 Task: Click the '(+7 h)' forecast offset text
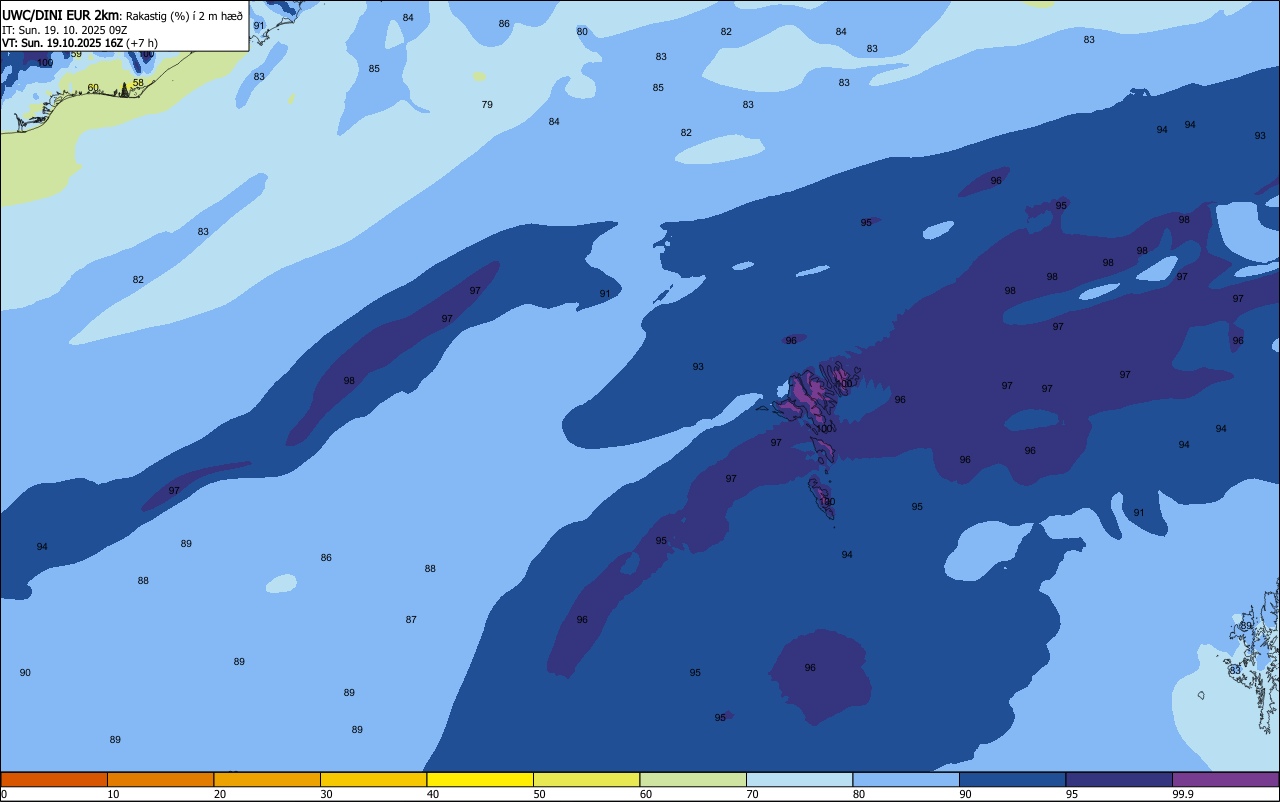[142, 42]
